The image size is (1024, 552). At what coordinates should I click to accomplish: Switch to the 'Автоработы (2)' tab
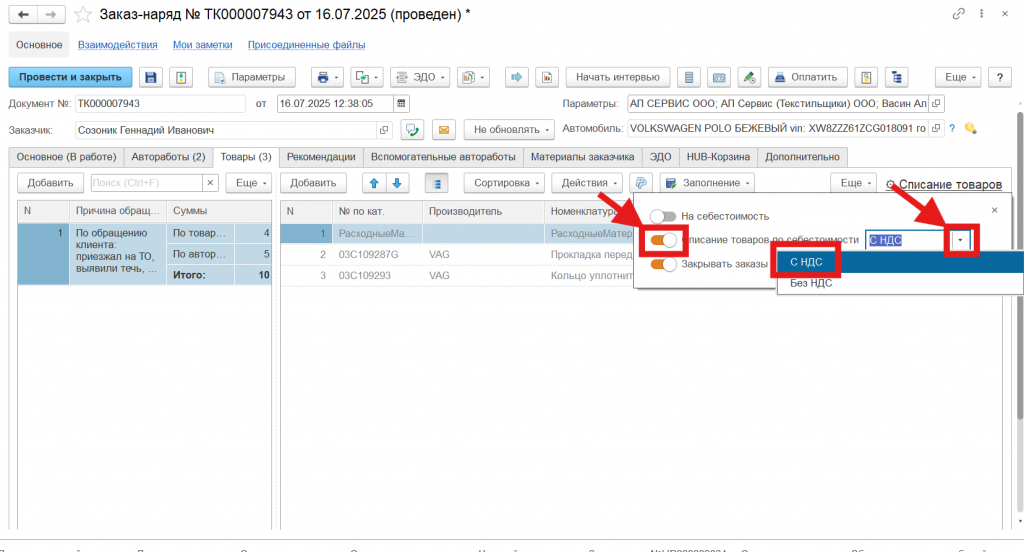[x=168, y=157]
